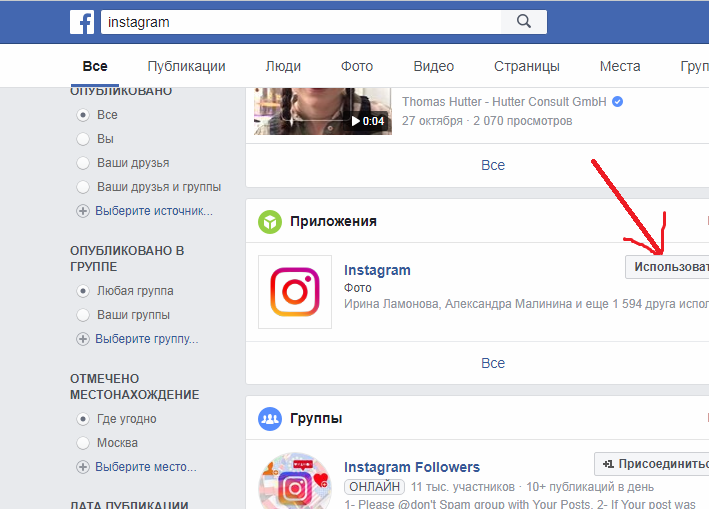The width and height of the screenshot is (709, 509).
Task: Open the Instagram Followers group avatar
Action: tap(295, 481)
